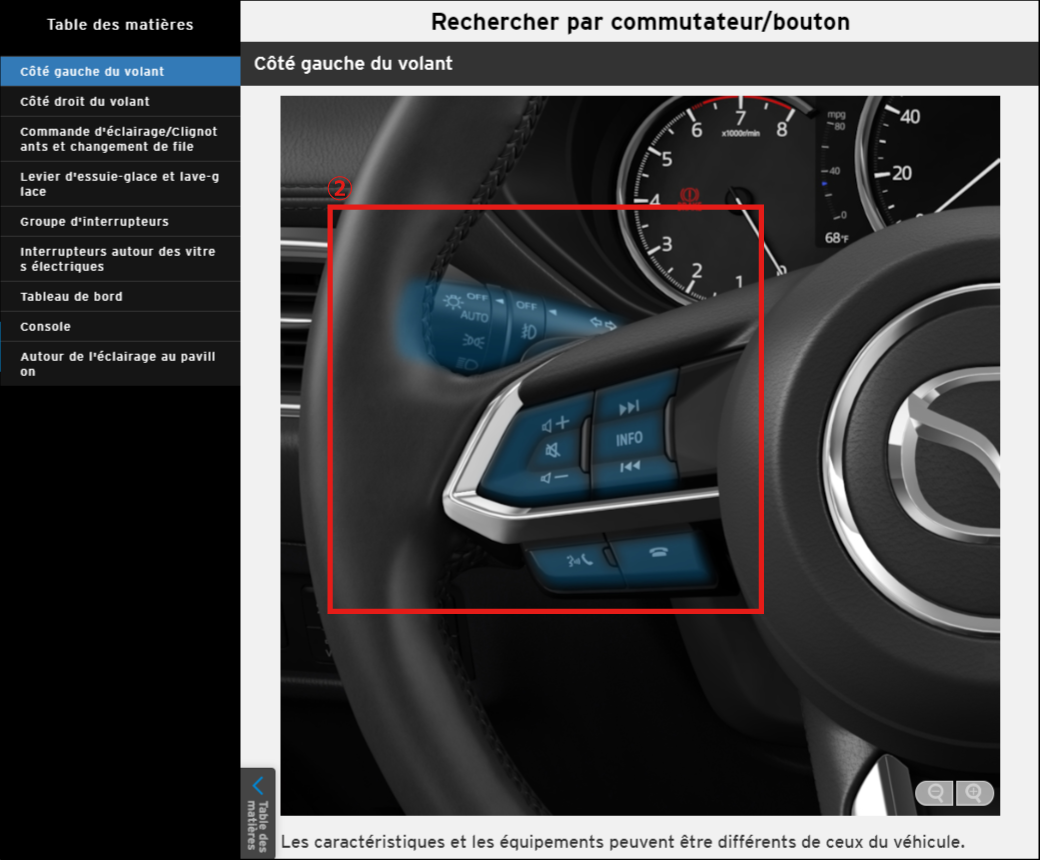Click the hang-up phone button
This screenshot has width=1040, height=860.
coord(659,555)
